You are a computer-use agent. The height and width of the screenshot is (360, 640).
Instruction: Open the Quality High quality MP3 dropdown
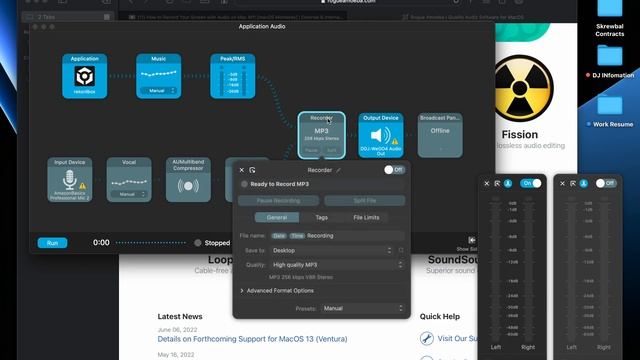[337, 265]
